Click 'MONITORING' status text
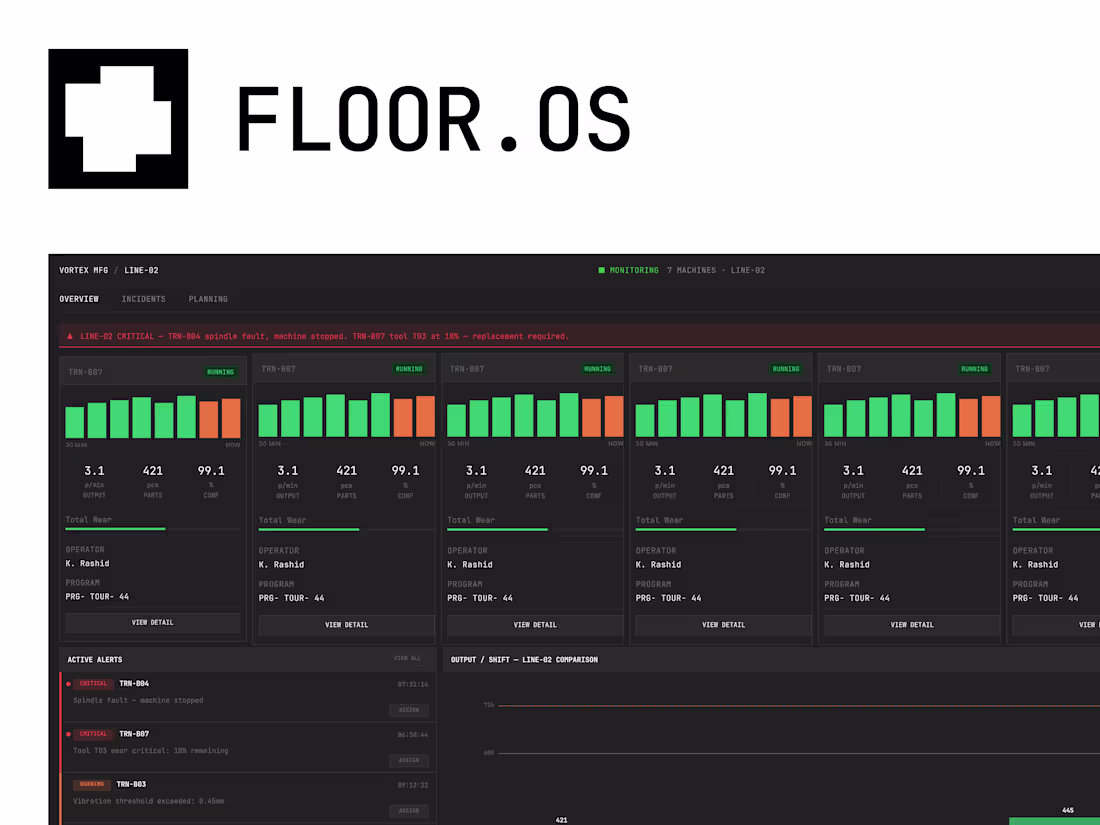The width and height of the screenshot is (1100, 825). coord(634,270)
